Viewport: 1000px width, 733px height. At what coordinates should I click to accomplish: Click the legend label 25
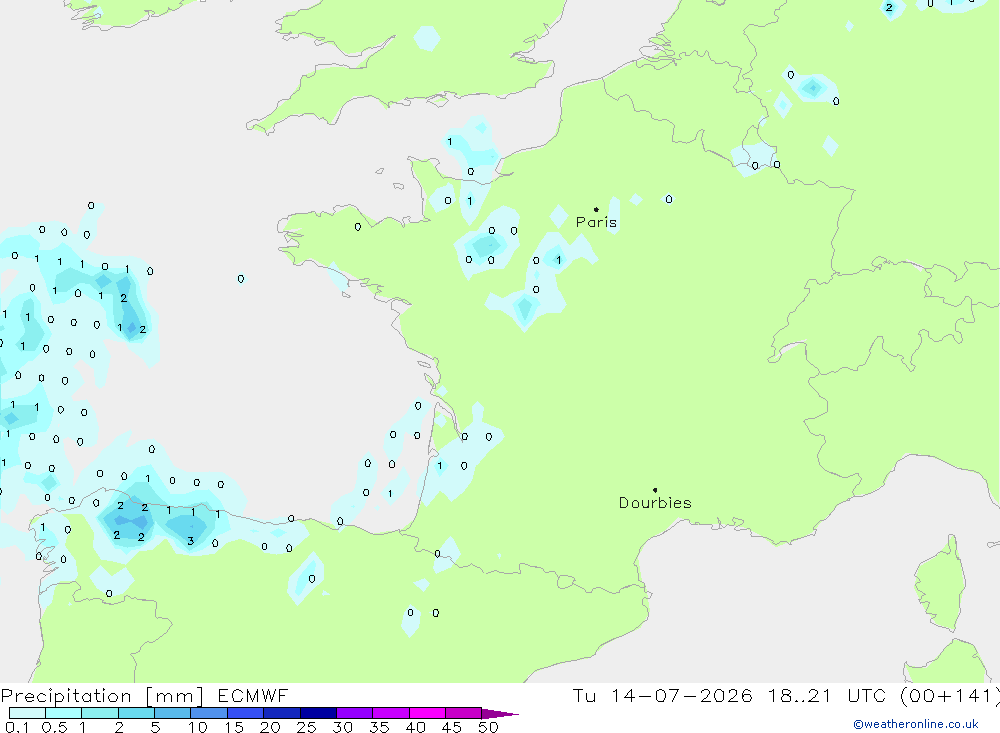point(306,727)
